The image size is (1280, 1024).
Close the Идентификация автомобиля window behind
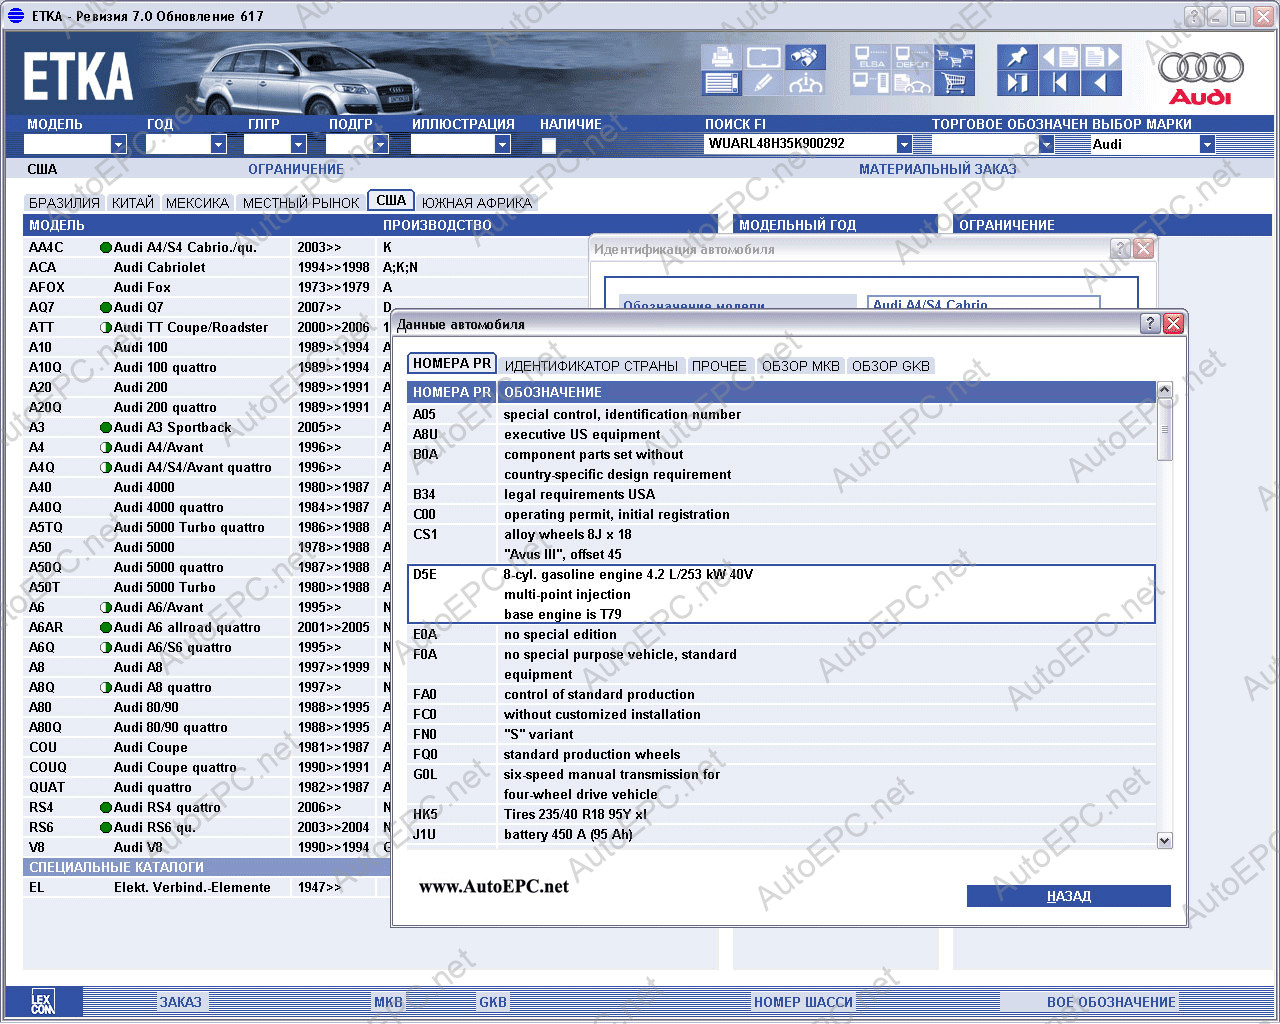(x=1144, y=248)
